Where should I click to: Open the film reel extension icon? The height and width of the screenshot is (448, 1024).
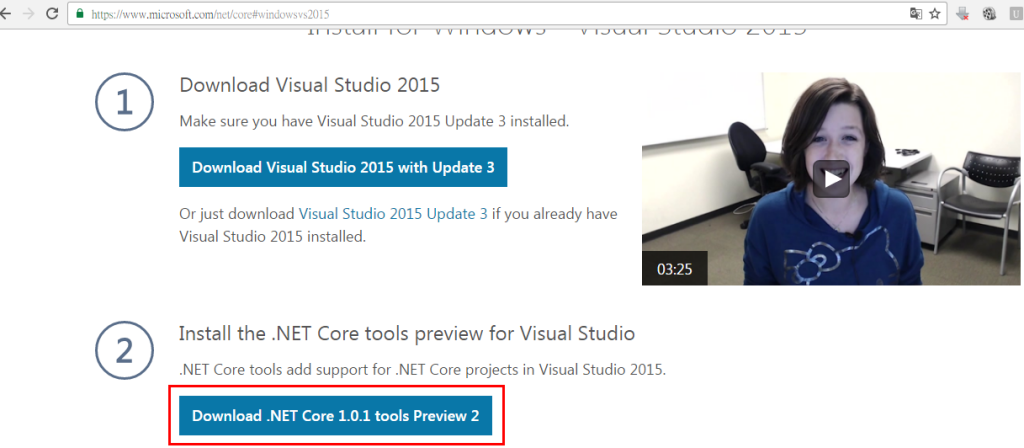(989, 14)
